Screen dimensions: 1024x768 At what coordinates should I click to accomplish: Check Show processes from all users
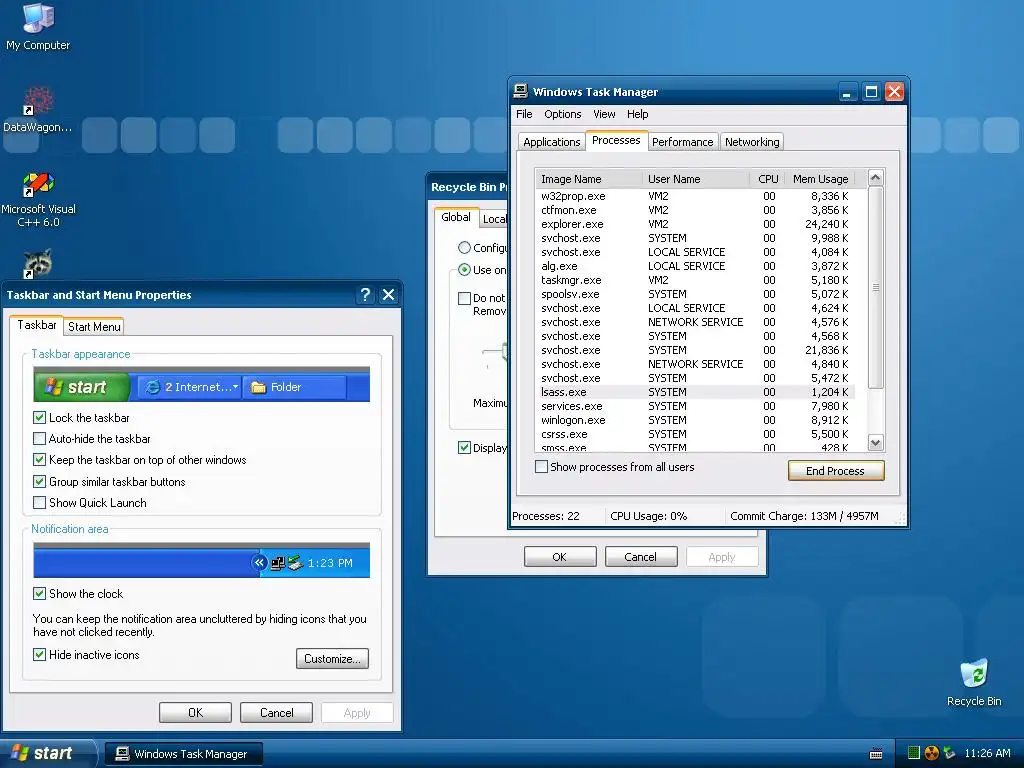tap(541, 467)
